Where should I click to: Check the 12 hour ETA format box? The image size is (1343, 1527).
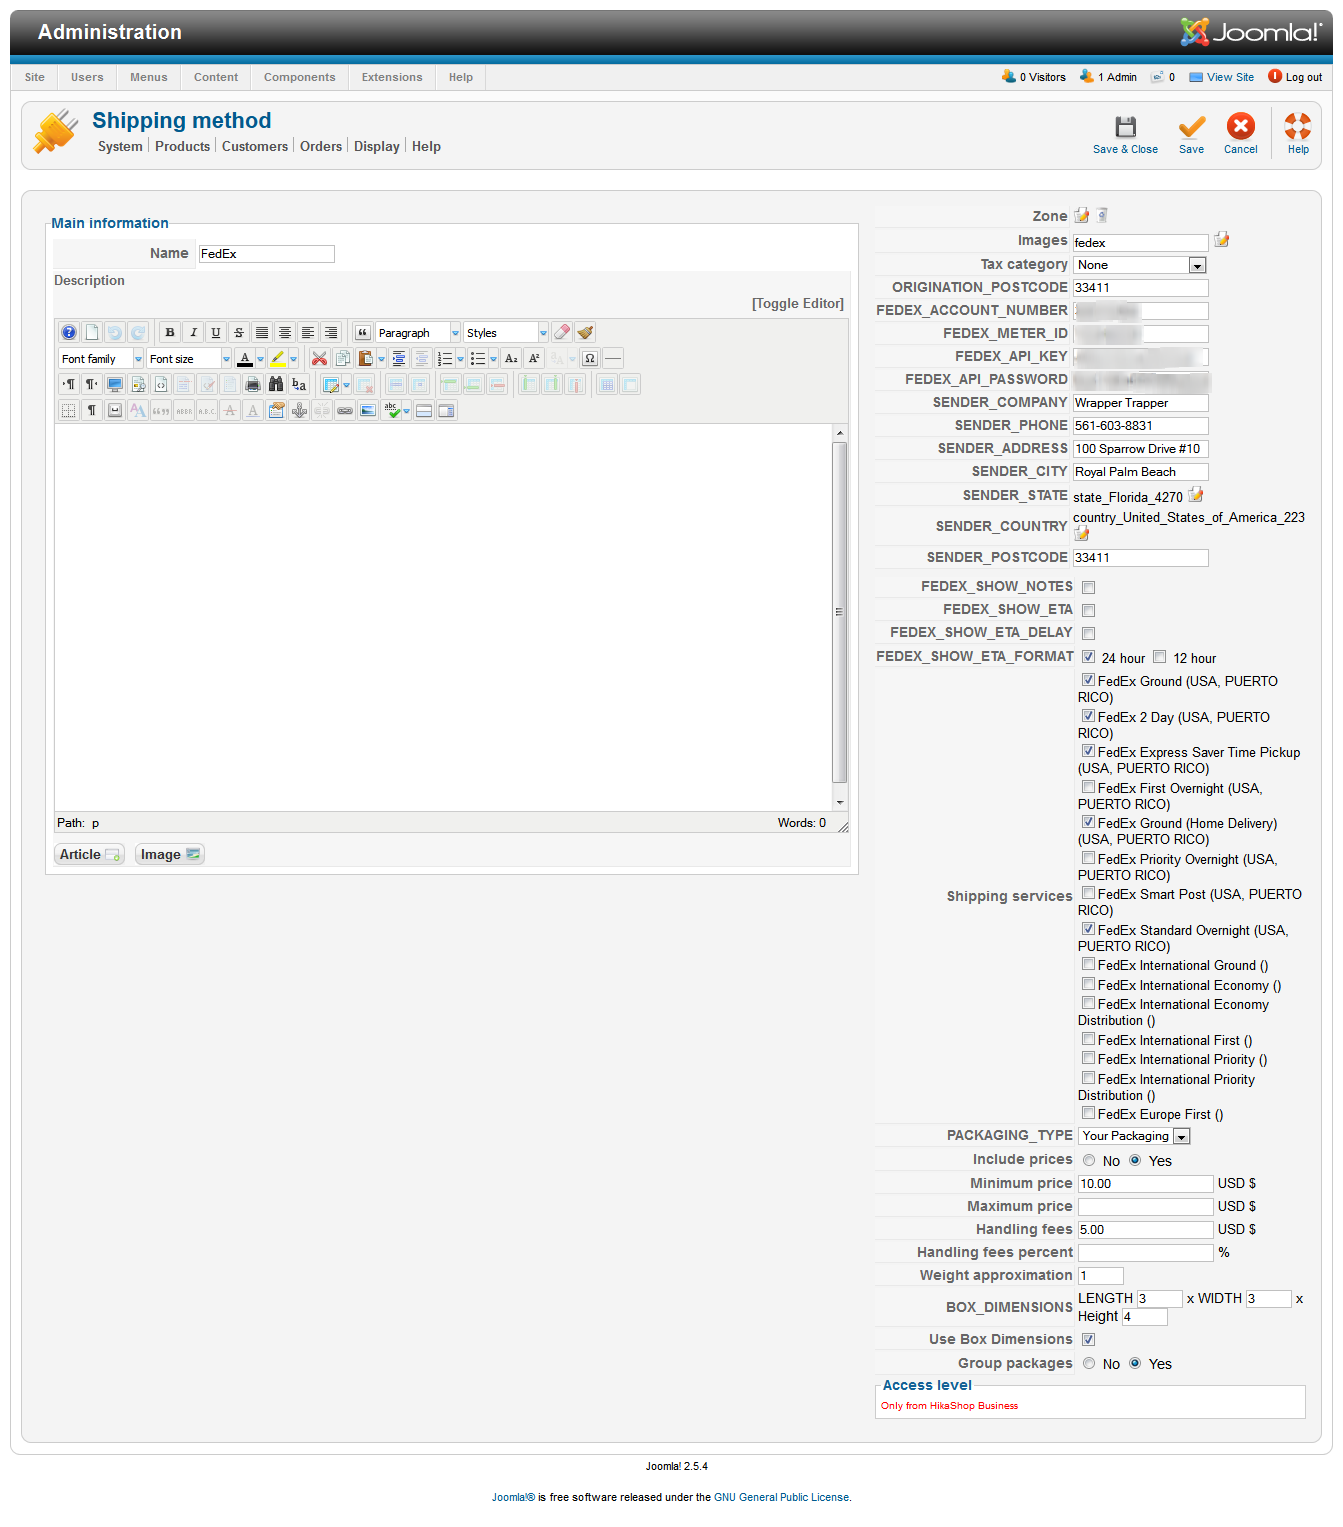[x=1160, y=657]
